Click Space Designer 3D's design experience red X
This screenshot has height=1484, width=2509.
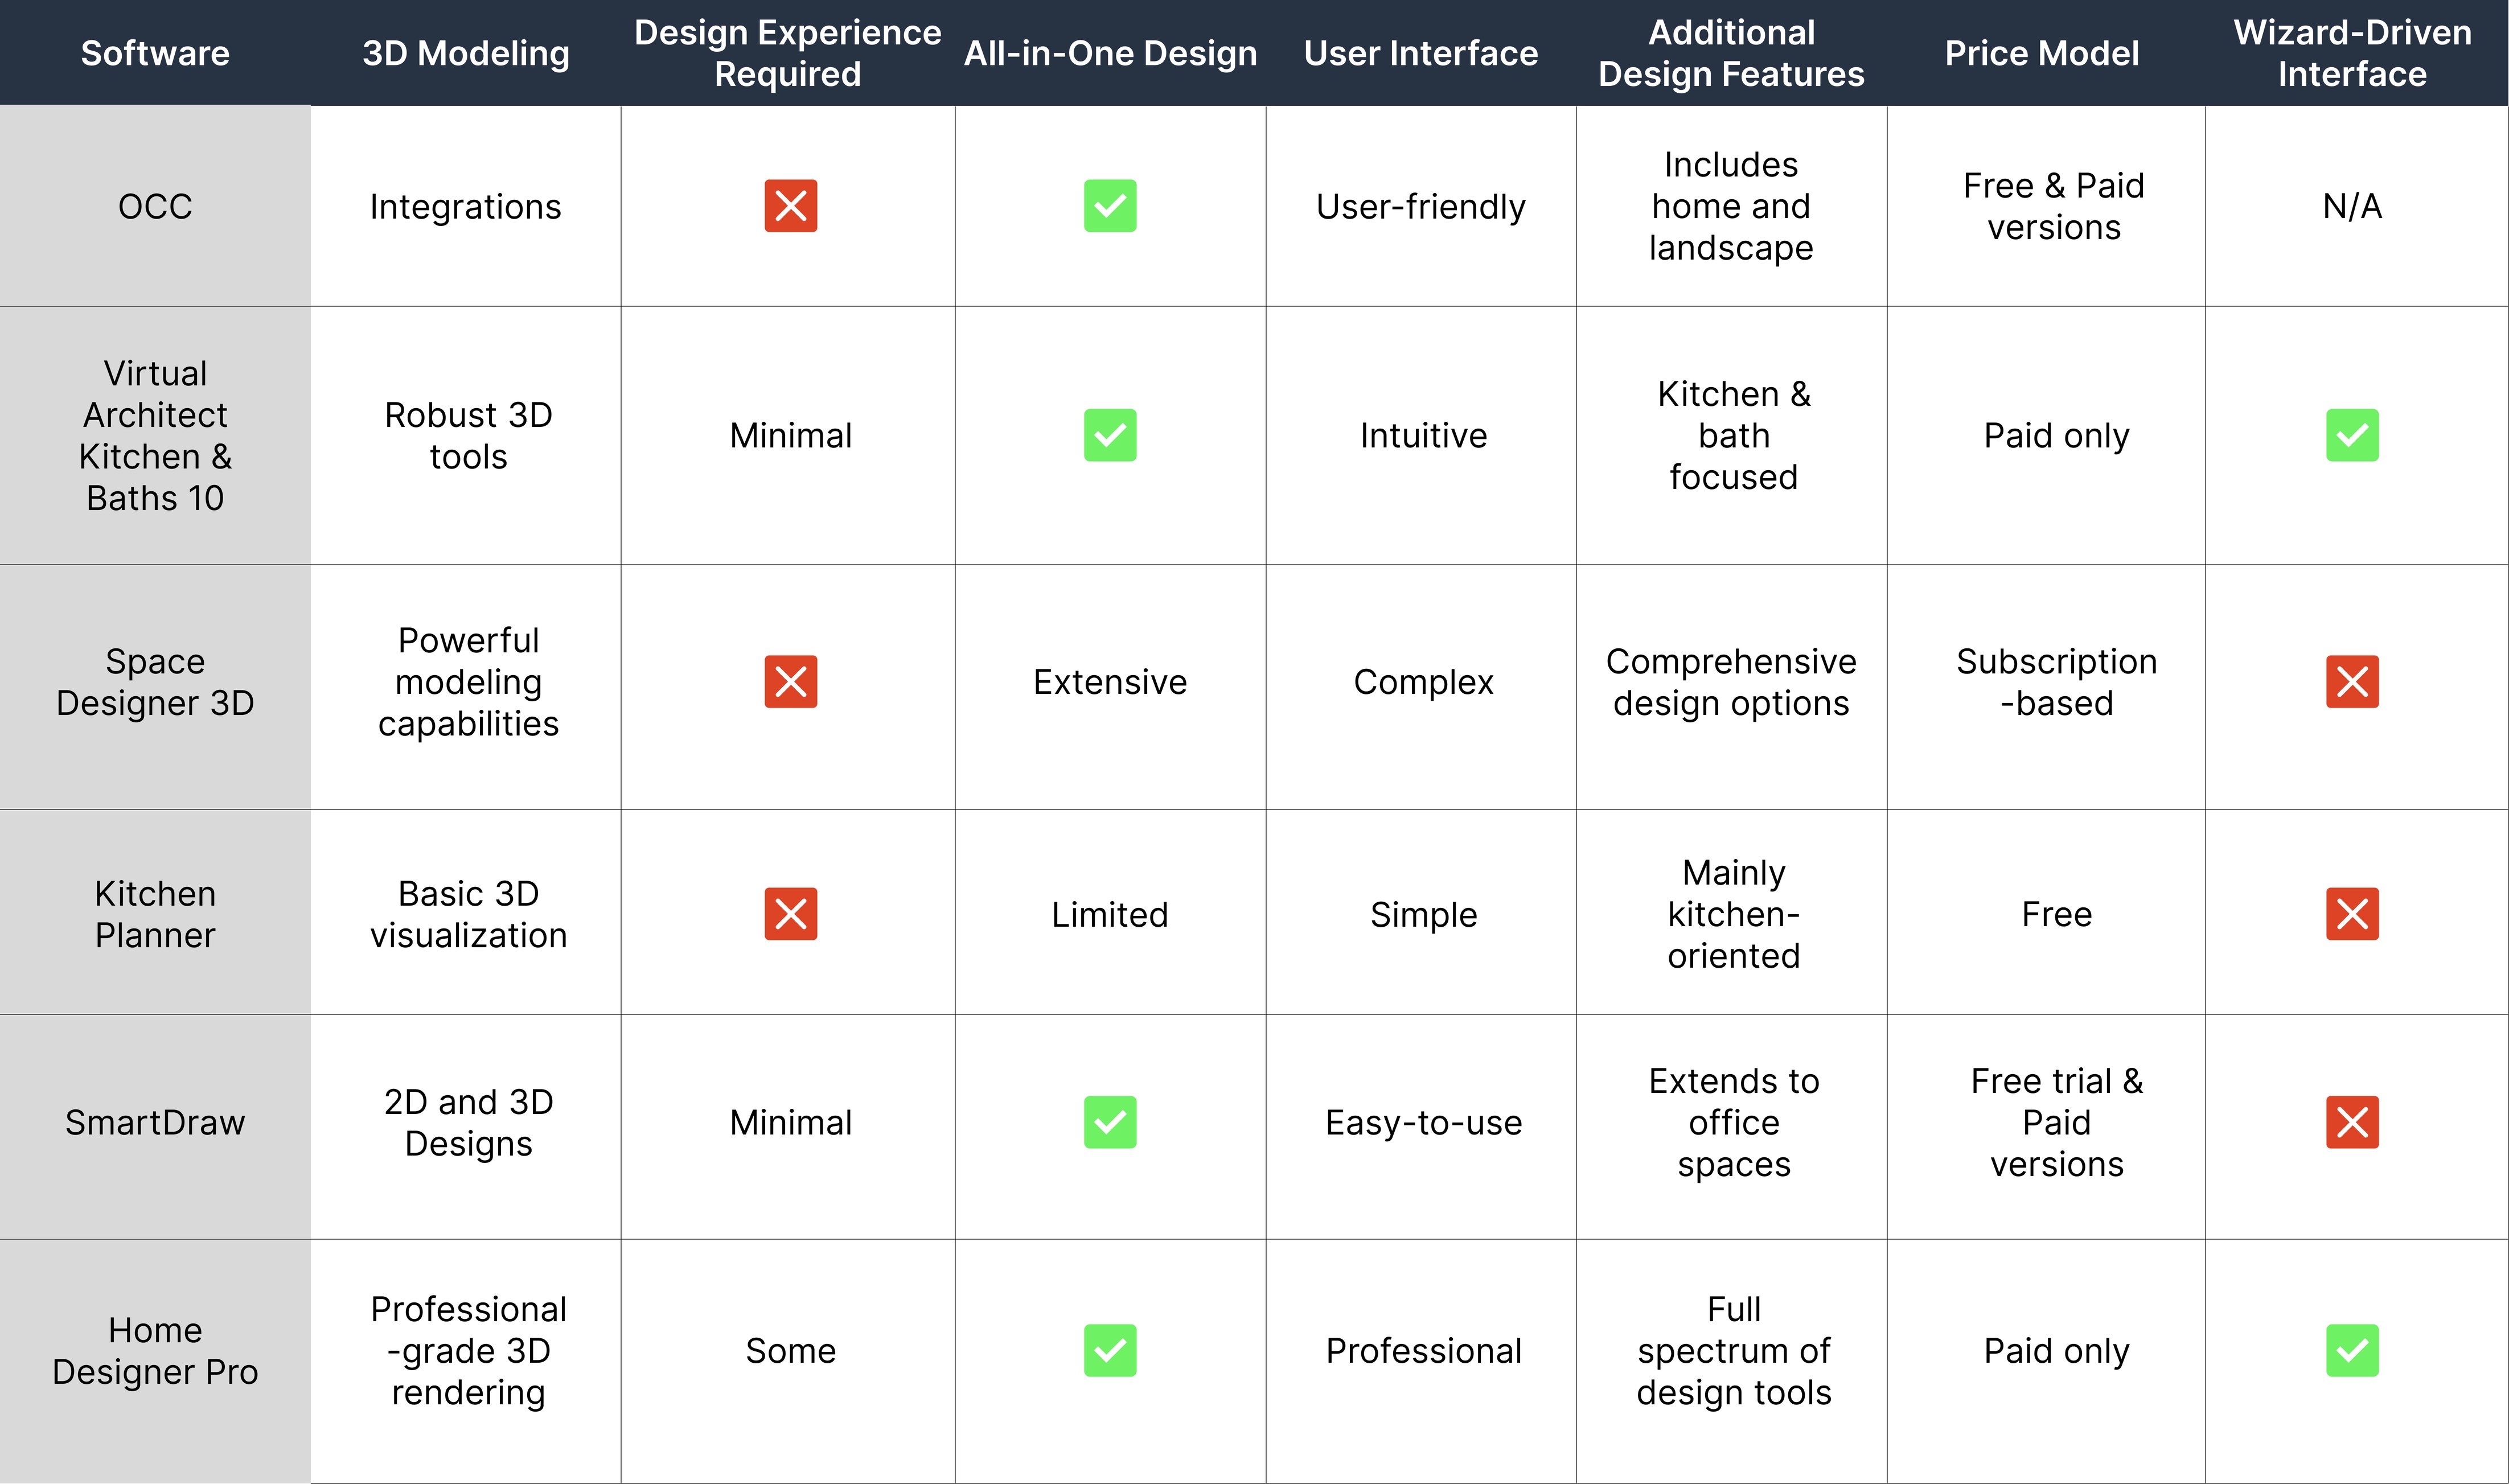790,682
